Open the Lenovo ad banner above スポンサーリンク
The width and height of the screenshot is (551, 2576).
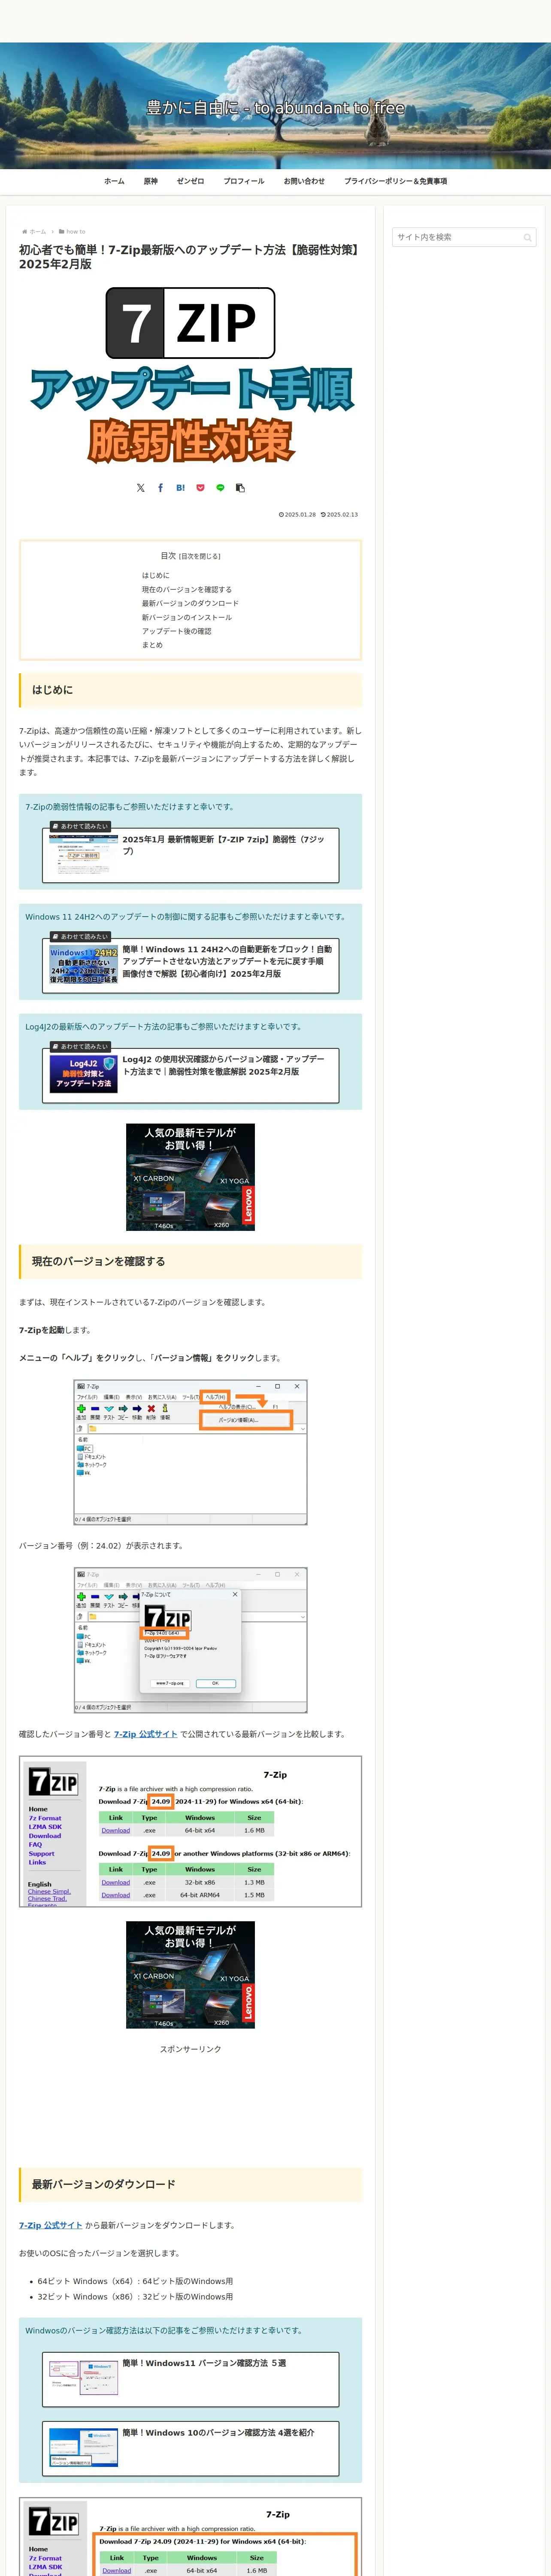coord(190,1974)
